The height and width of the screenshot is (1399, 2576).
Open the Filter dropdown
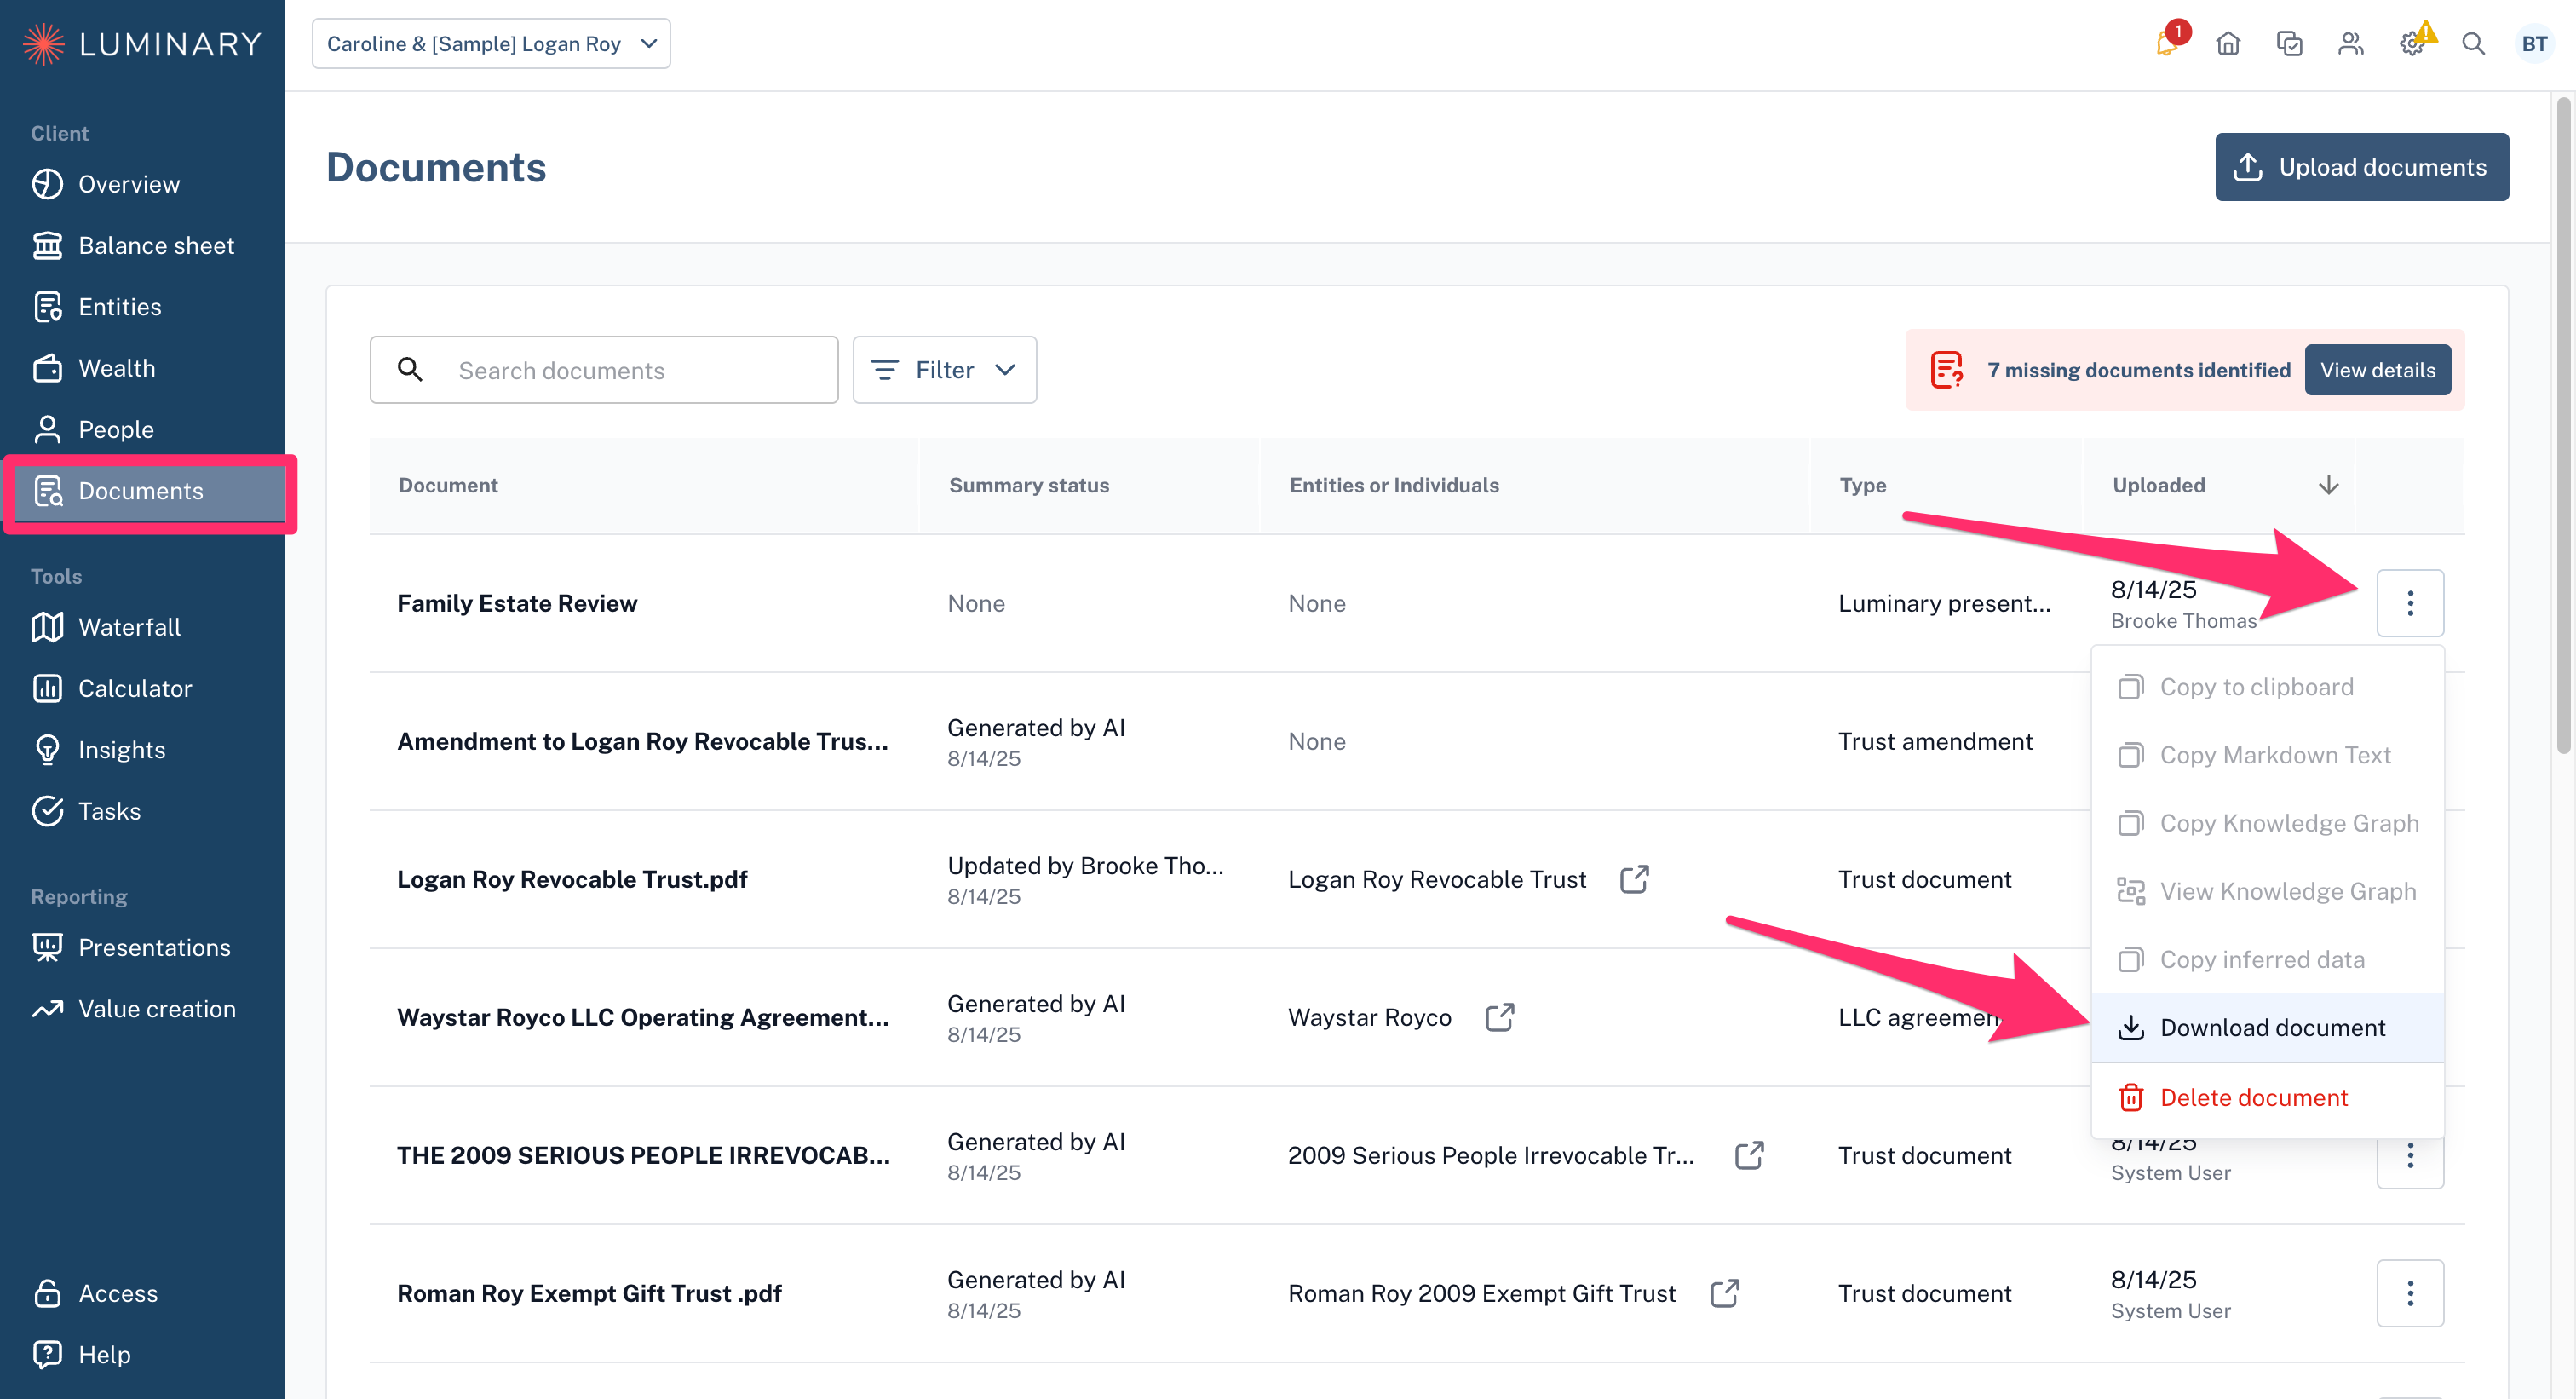944,370
